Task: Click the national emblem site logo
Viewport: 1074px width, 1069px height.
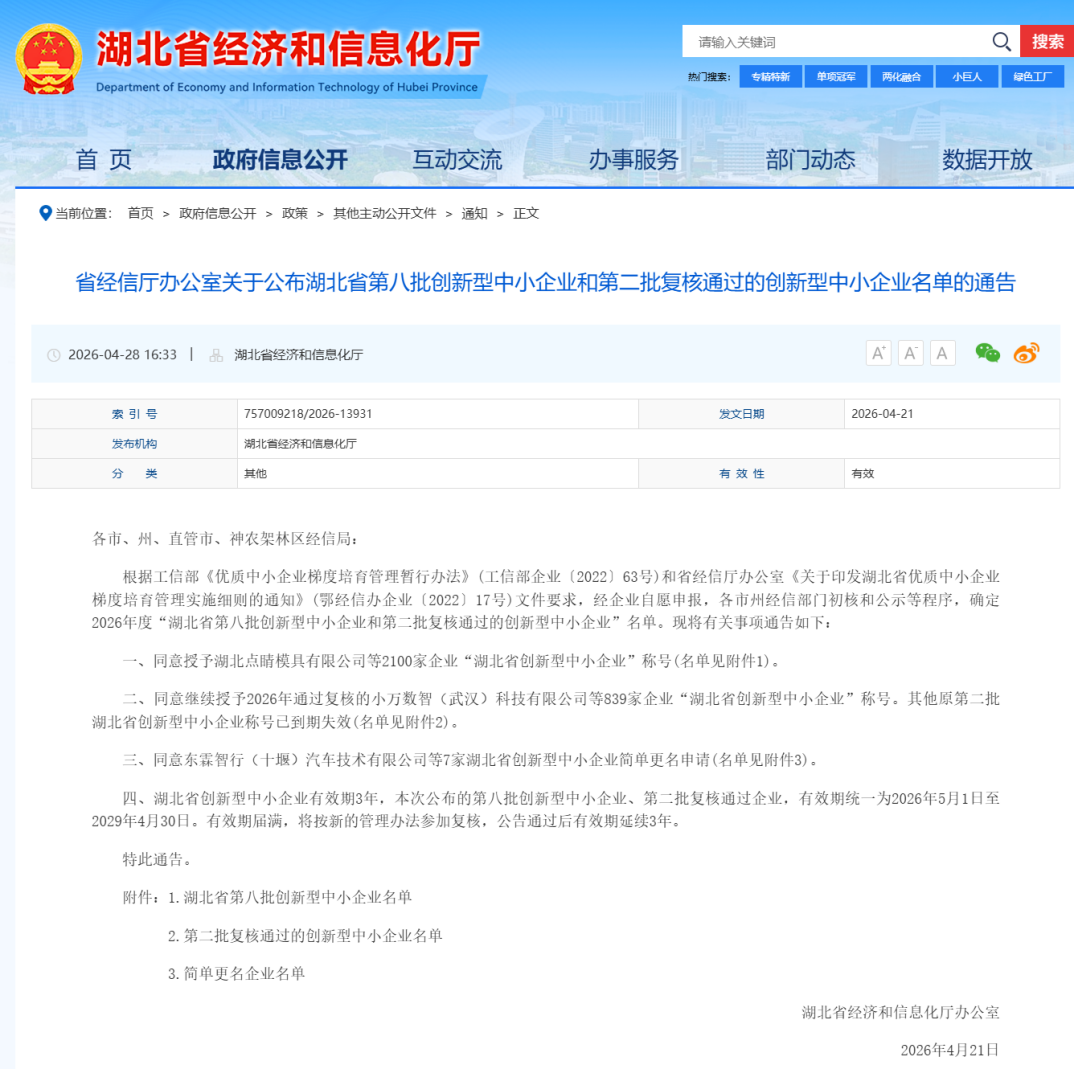Action: (x=48, y=59)
